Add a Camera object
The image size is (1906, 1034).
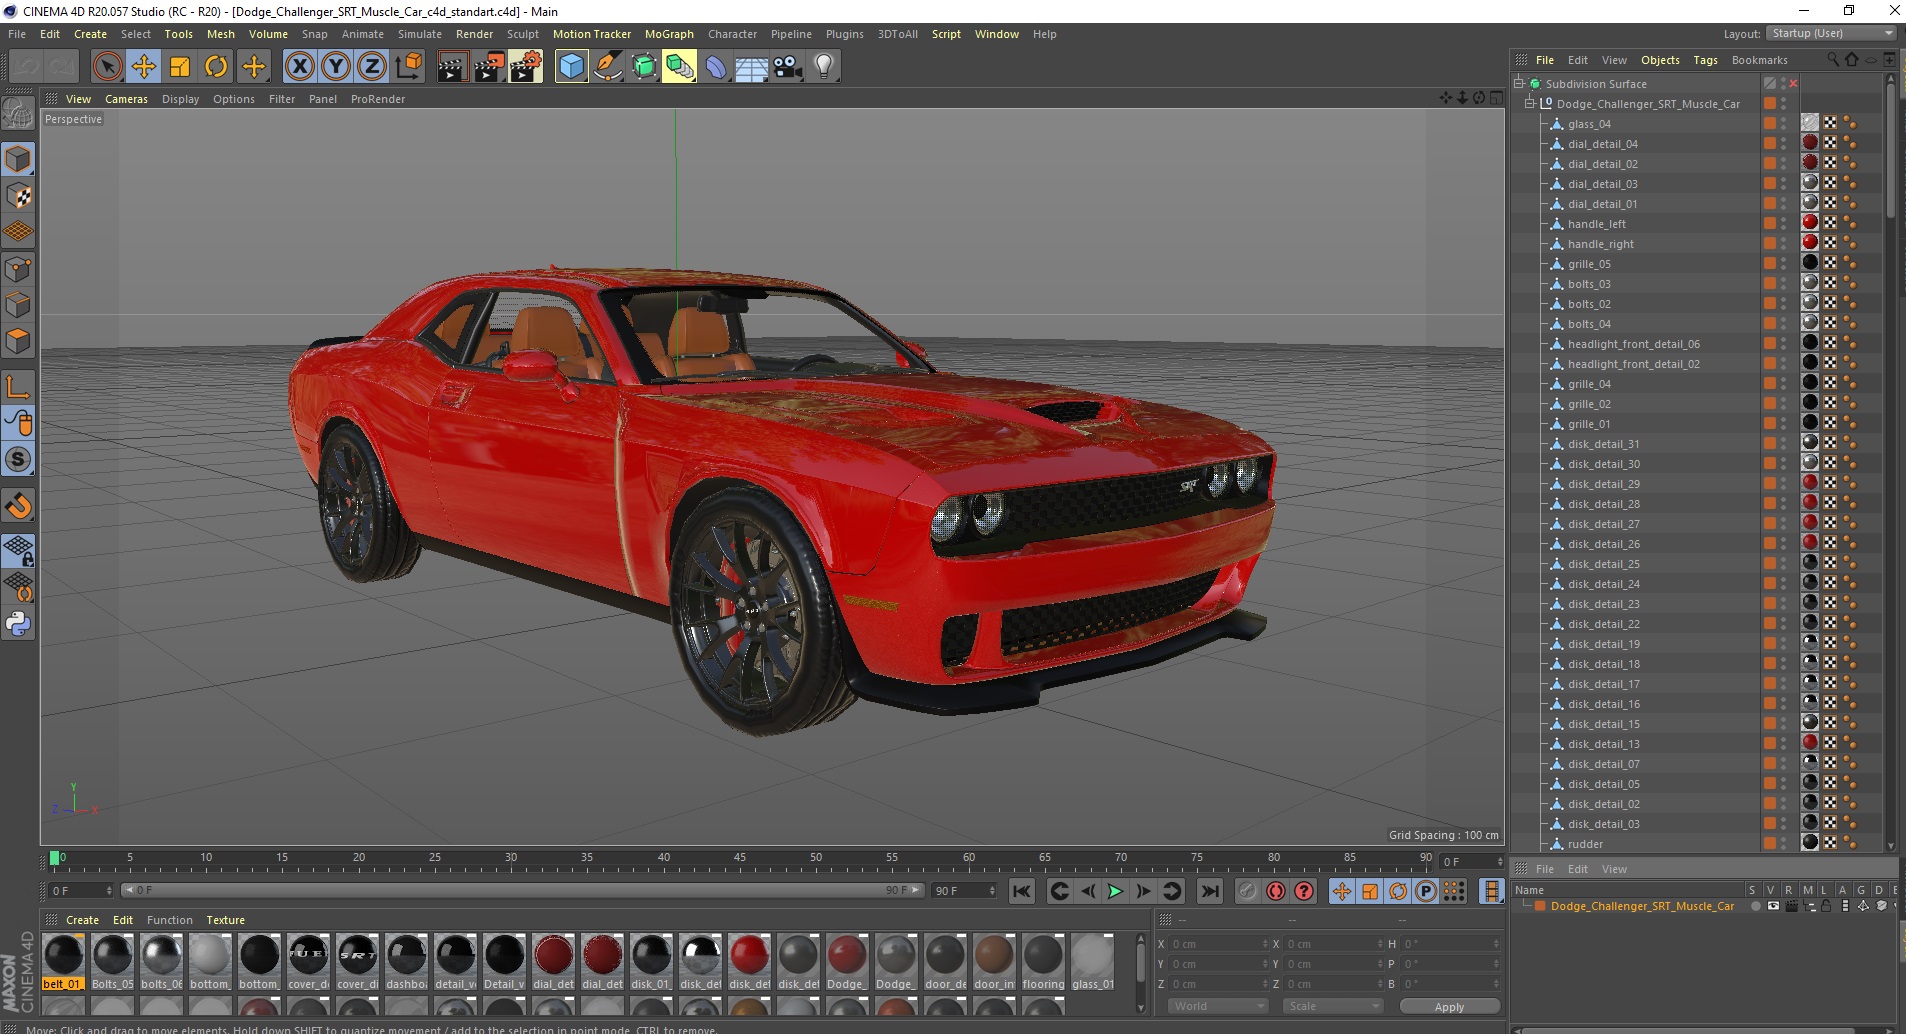(788, 67)
